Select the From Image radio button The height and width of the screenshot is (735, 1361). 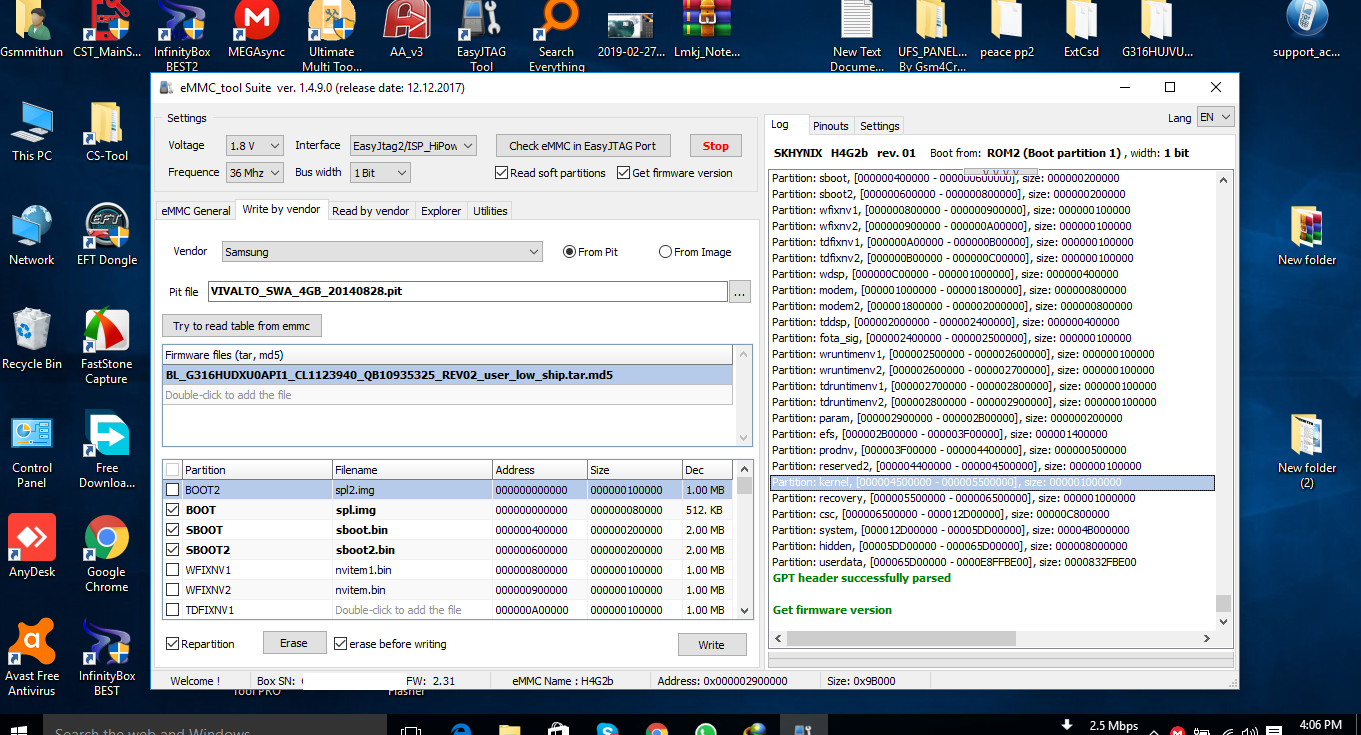click(x=665, y=252)
